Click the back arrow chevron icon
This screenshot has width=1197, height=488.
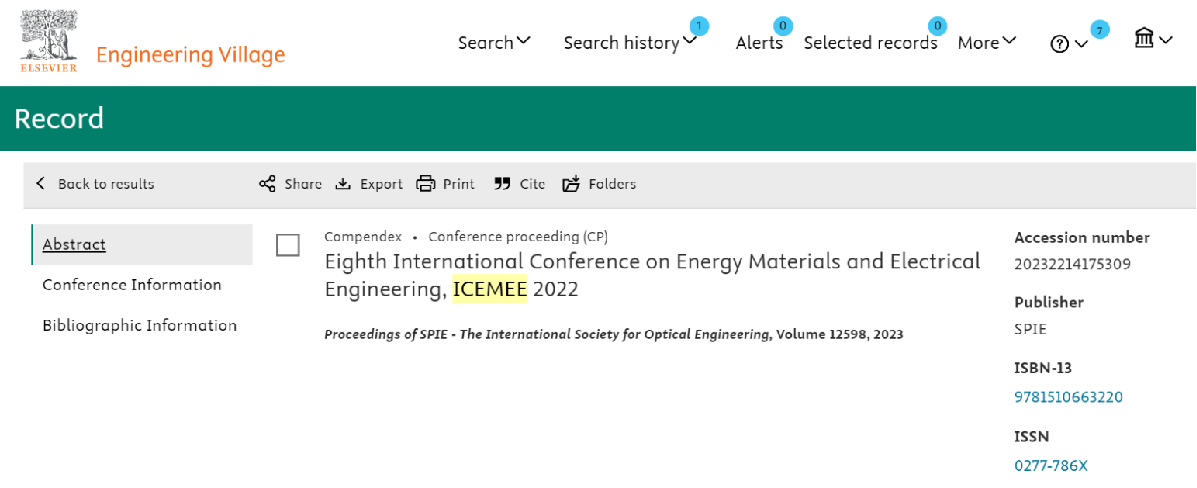pyautogui.click(x=40, y=183)
